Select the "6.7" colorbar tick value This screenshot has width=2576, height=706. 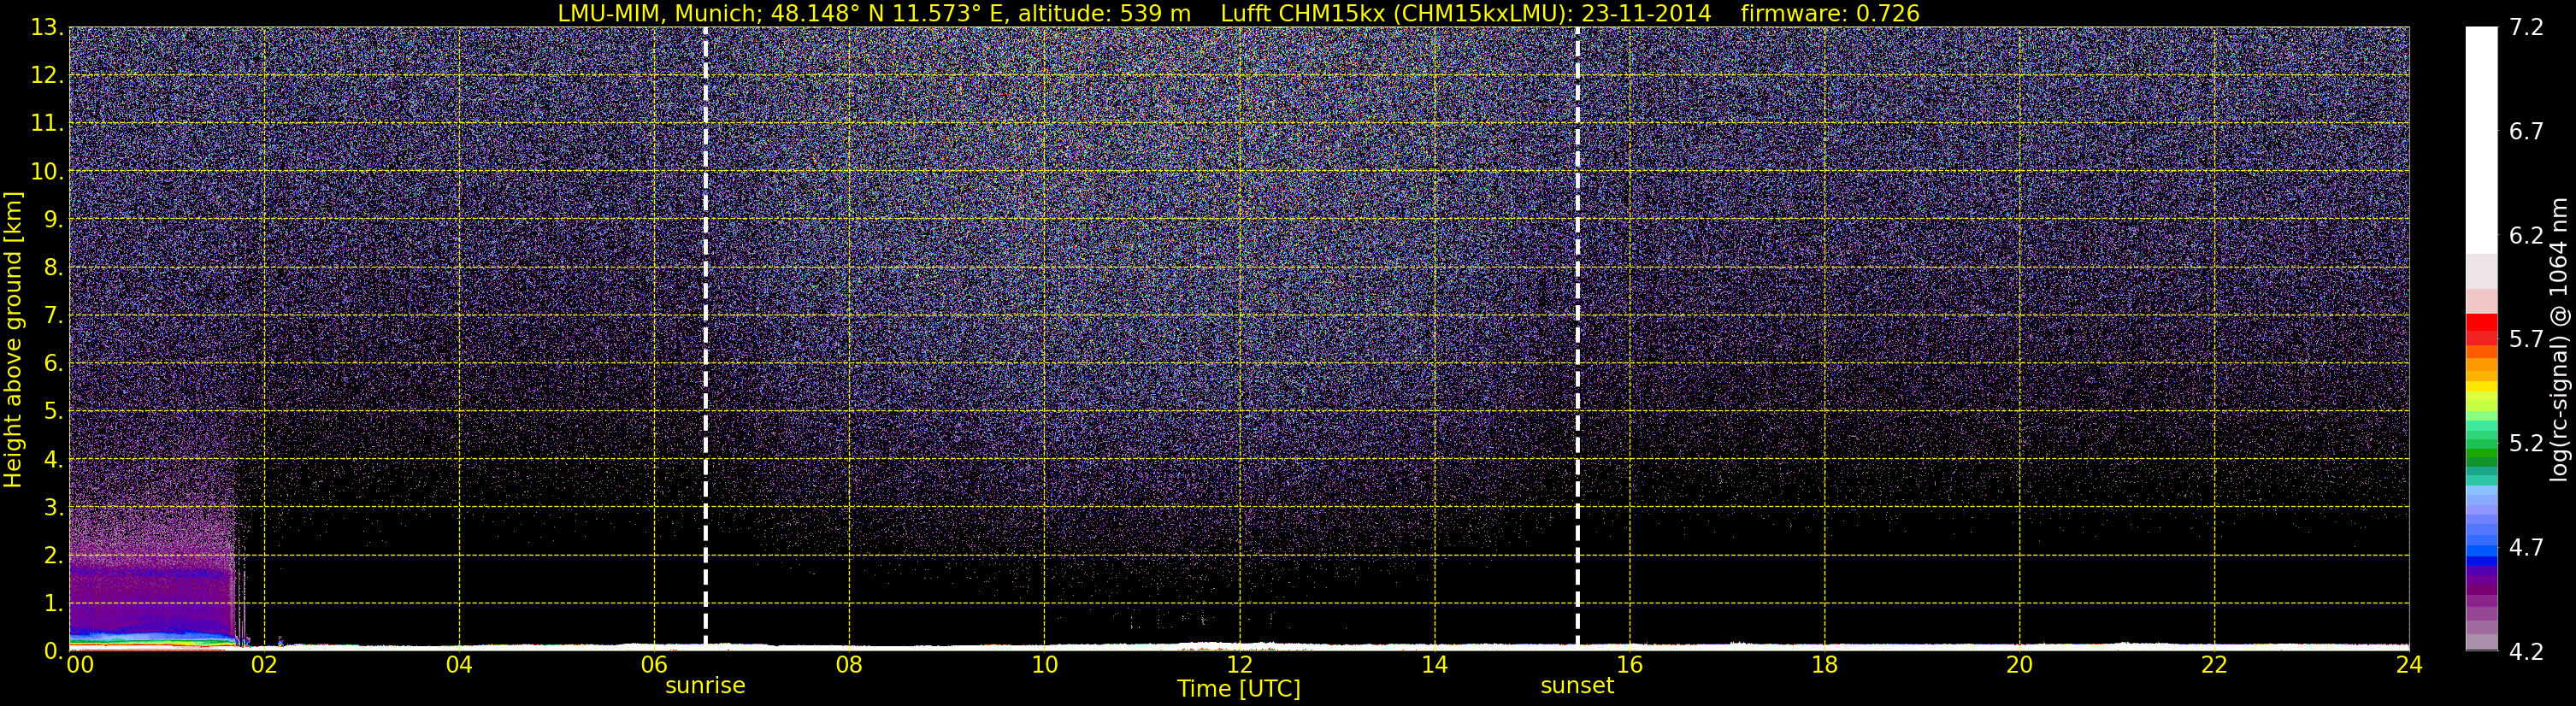coord(2526,131)
